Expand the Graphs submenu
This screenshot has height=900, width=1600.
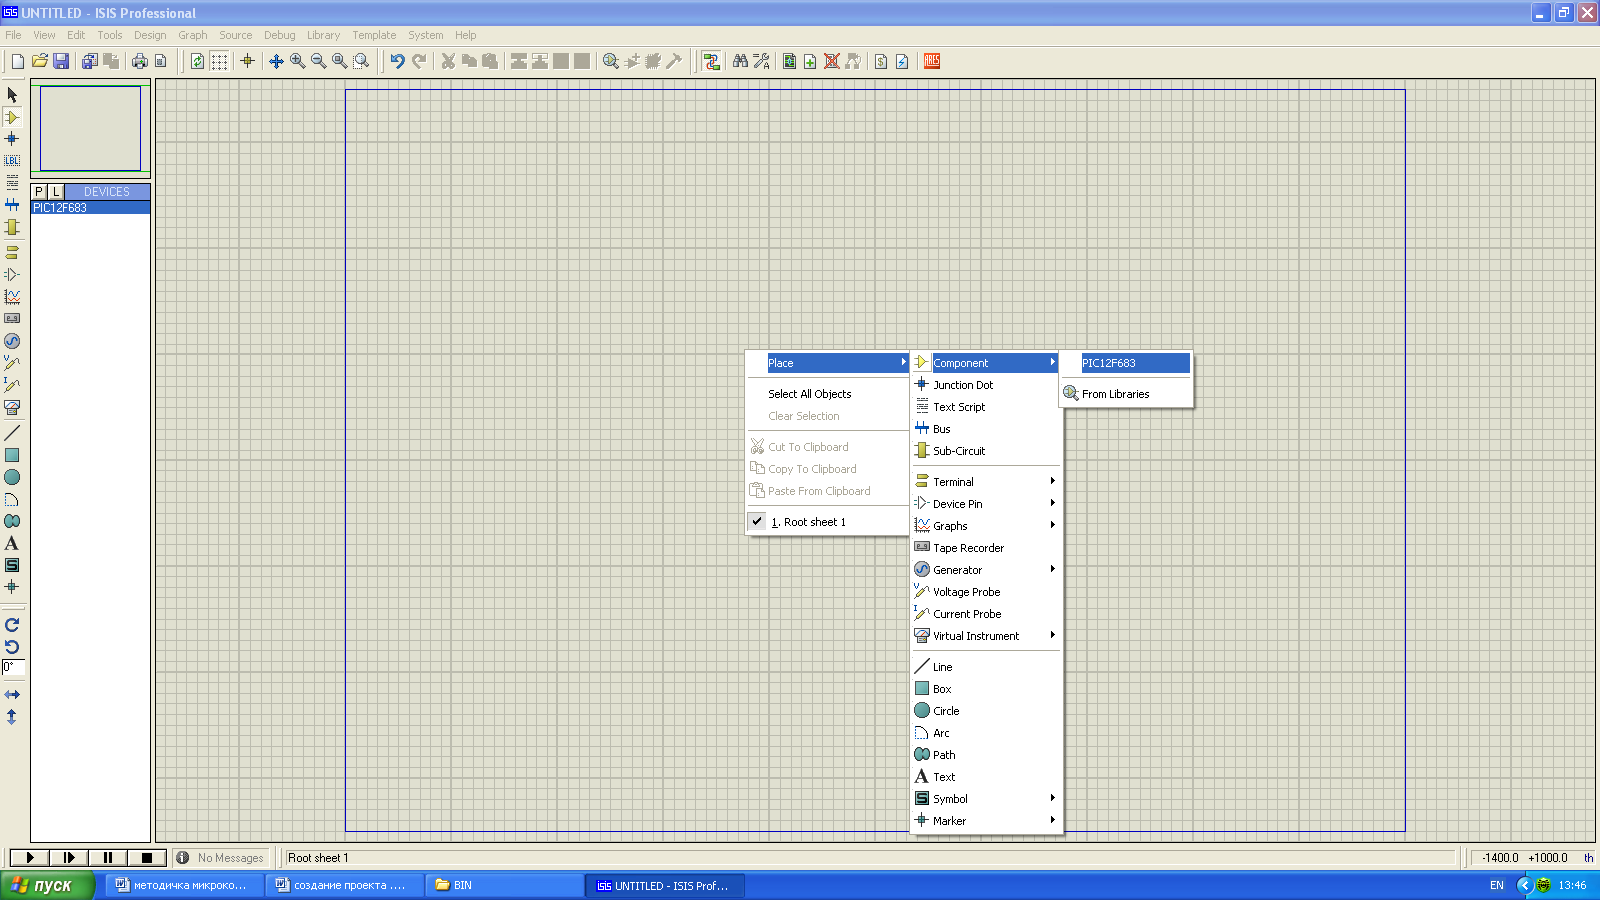(985, 526)
